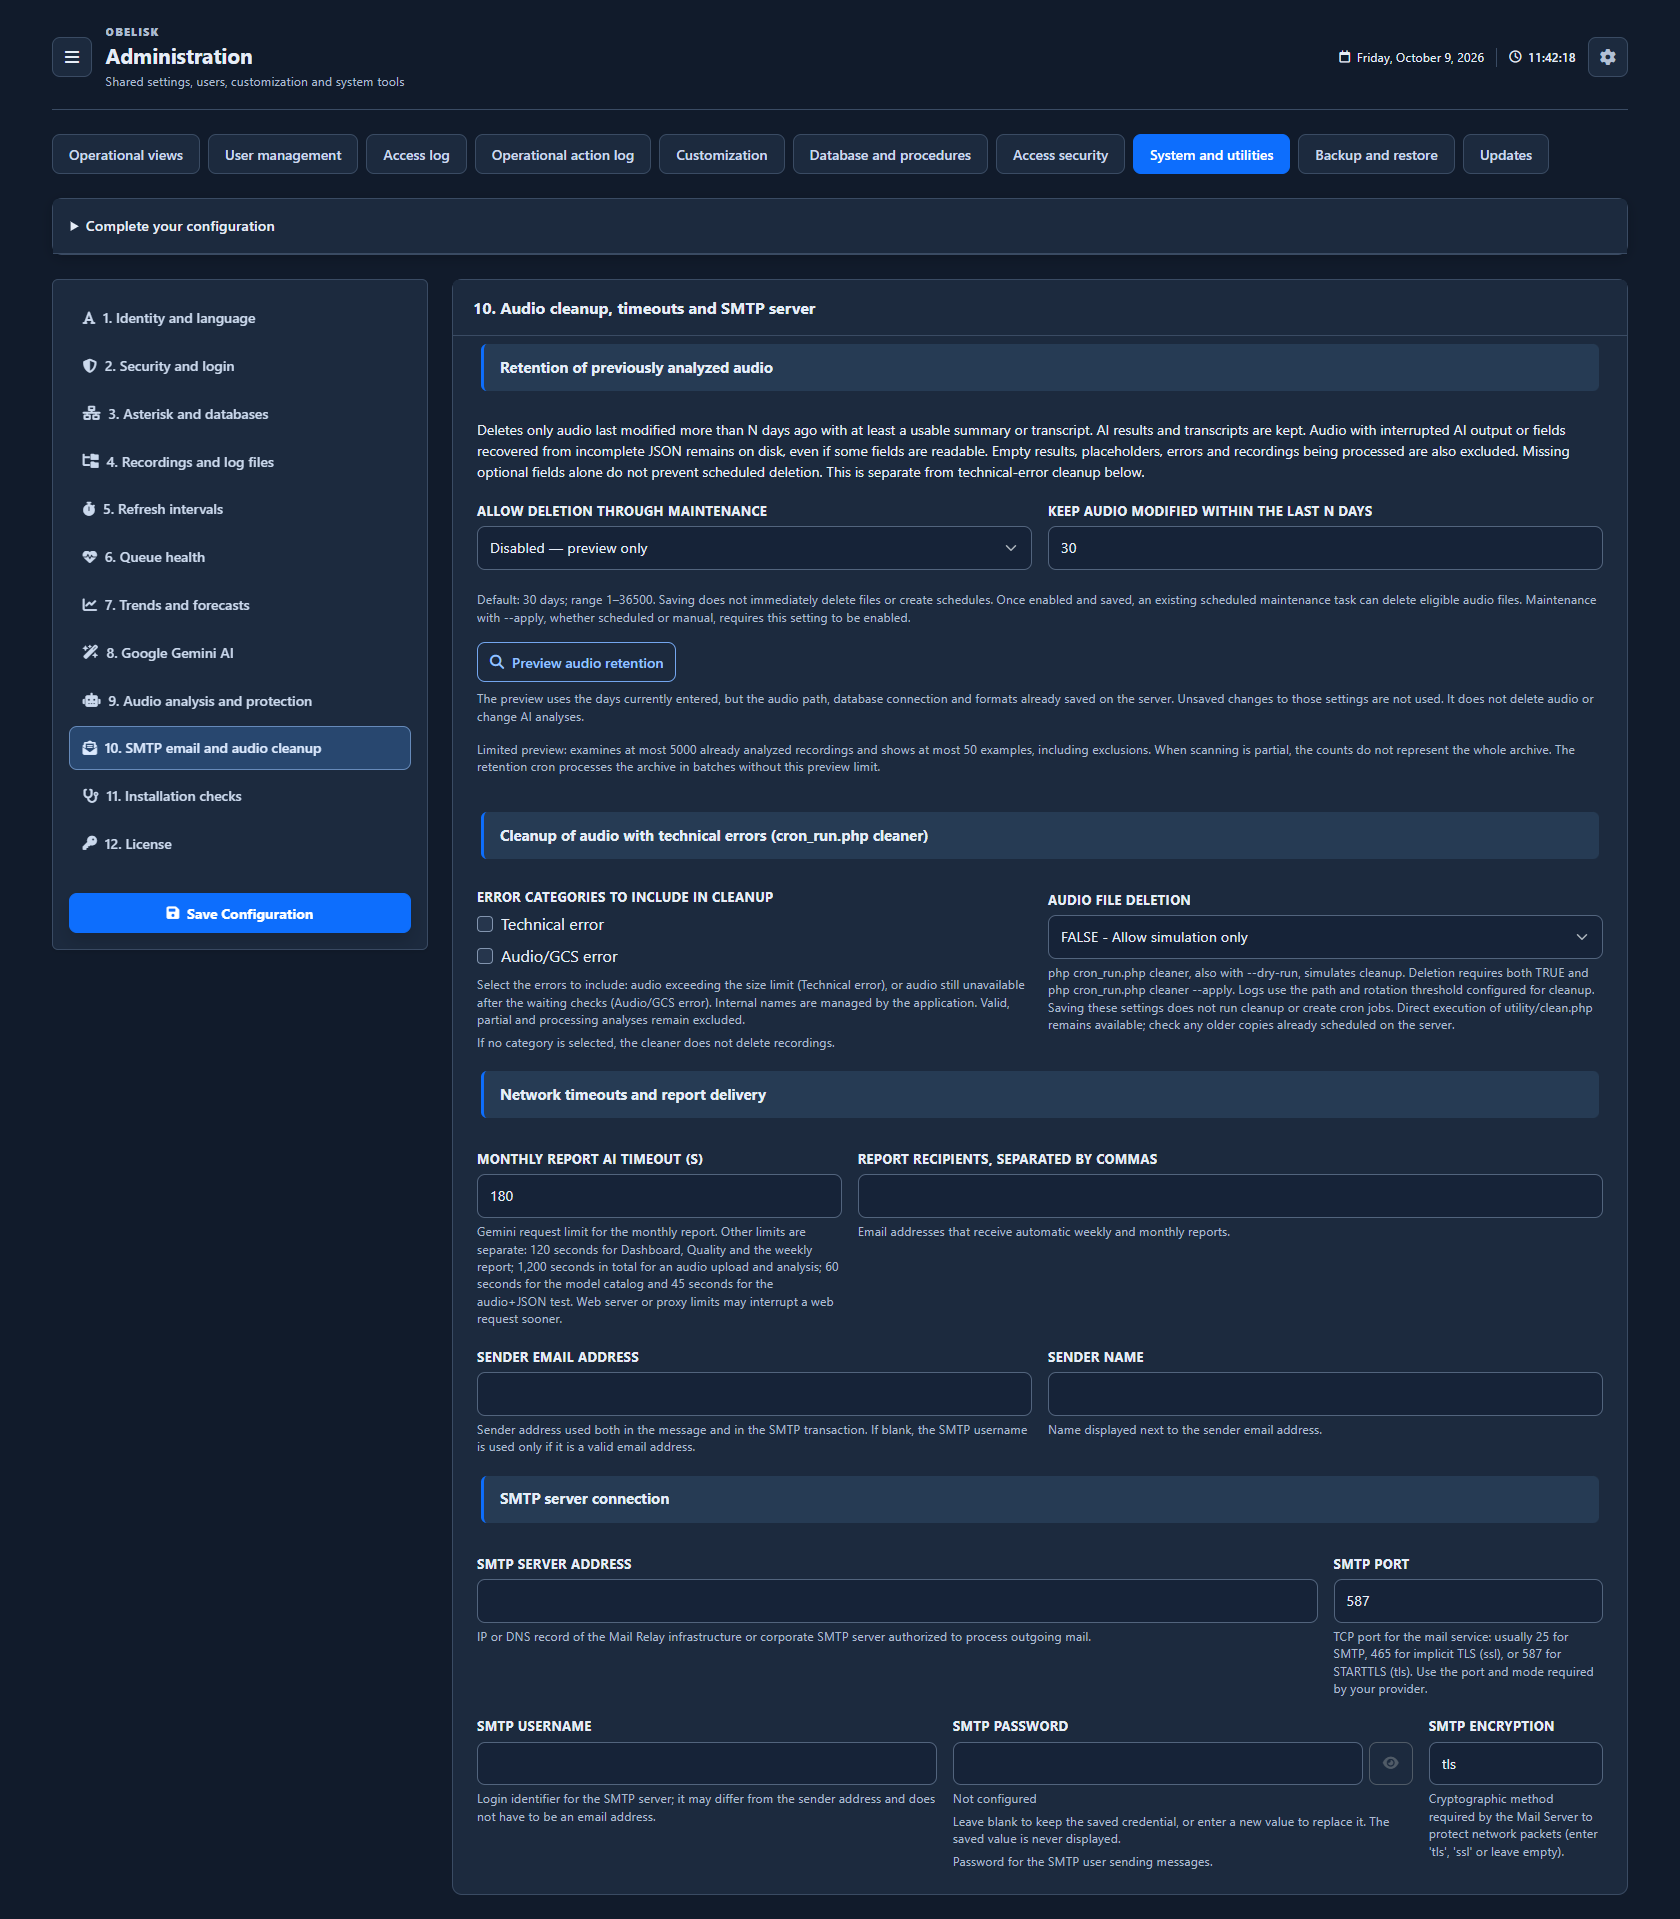
Task: Click the SMTP username input field
Action: pyautogui.click(x=707, y=1763)
